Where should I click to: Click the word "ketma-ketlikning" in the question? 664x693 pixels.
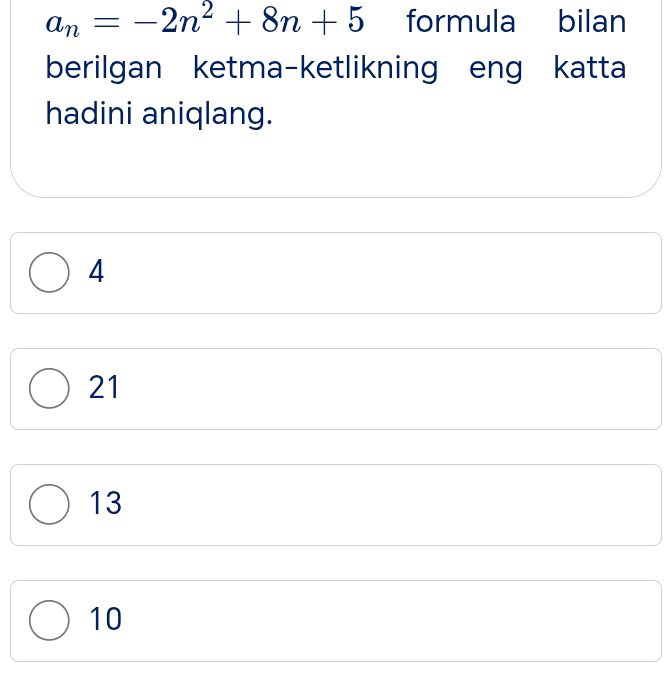[x=315, y=69]
